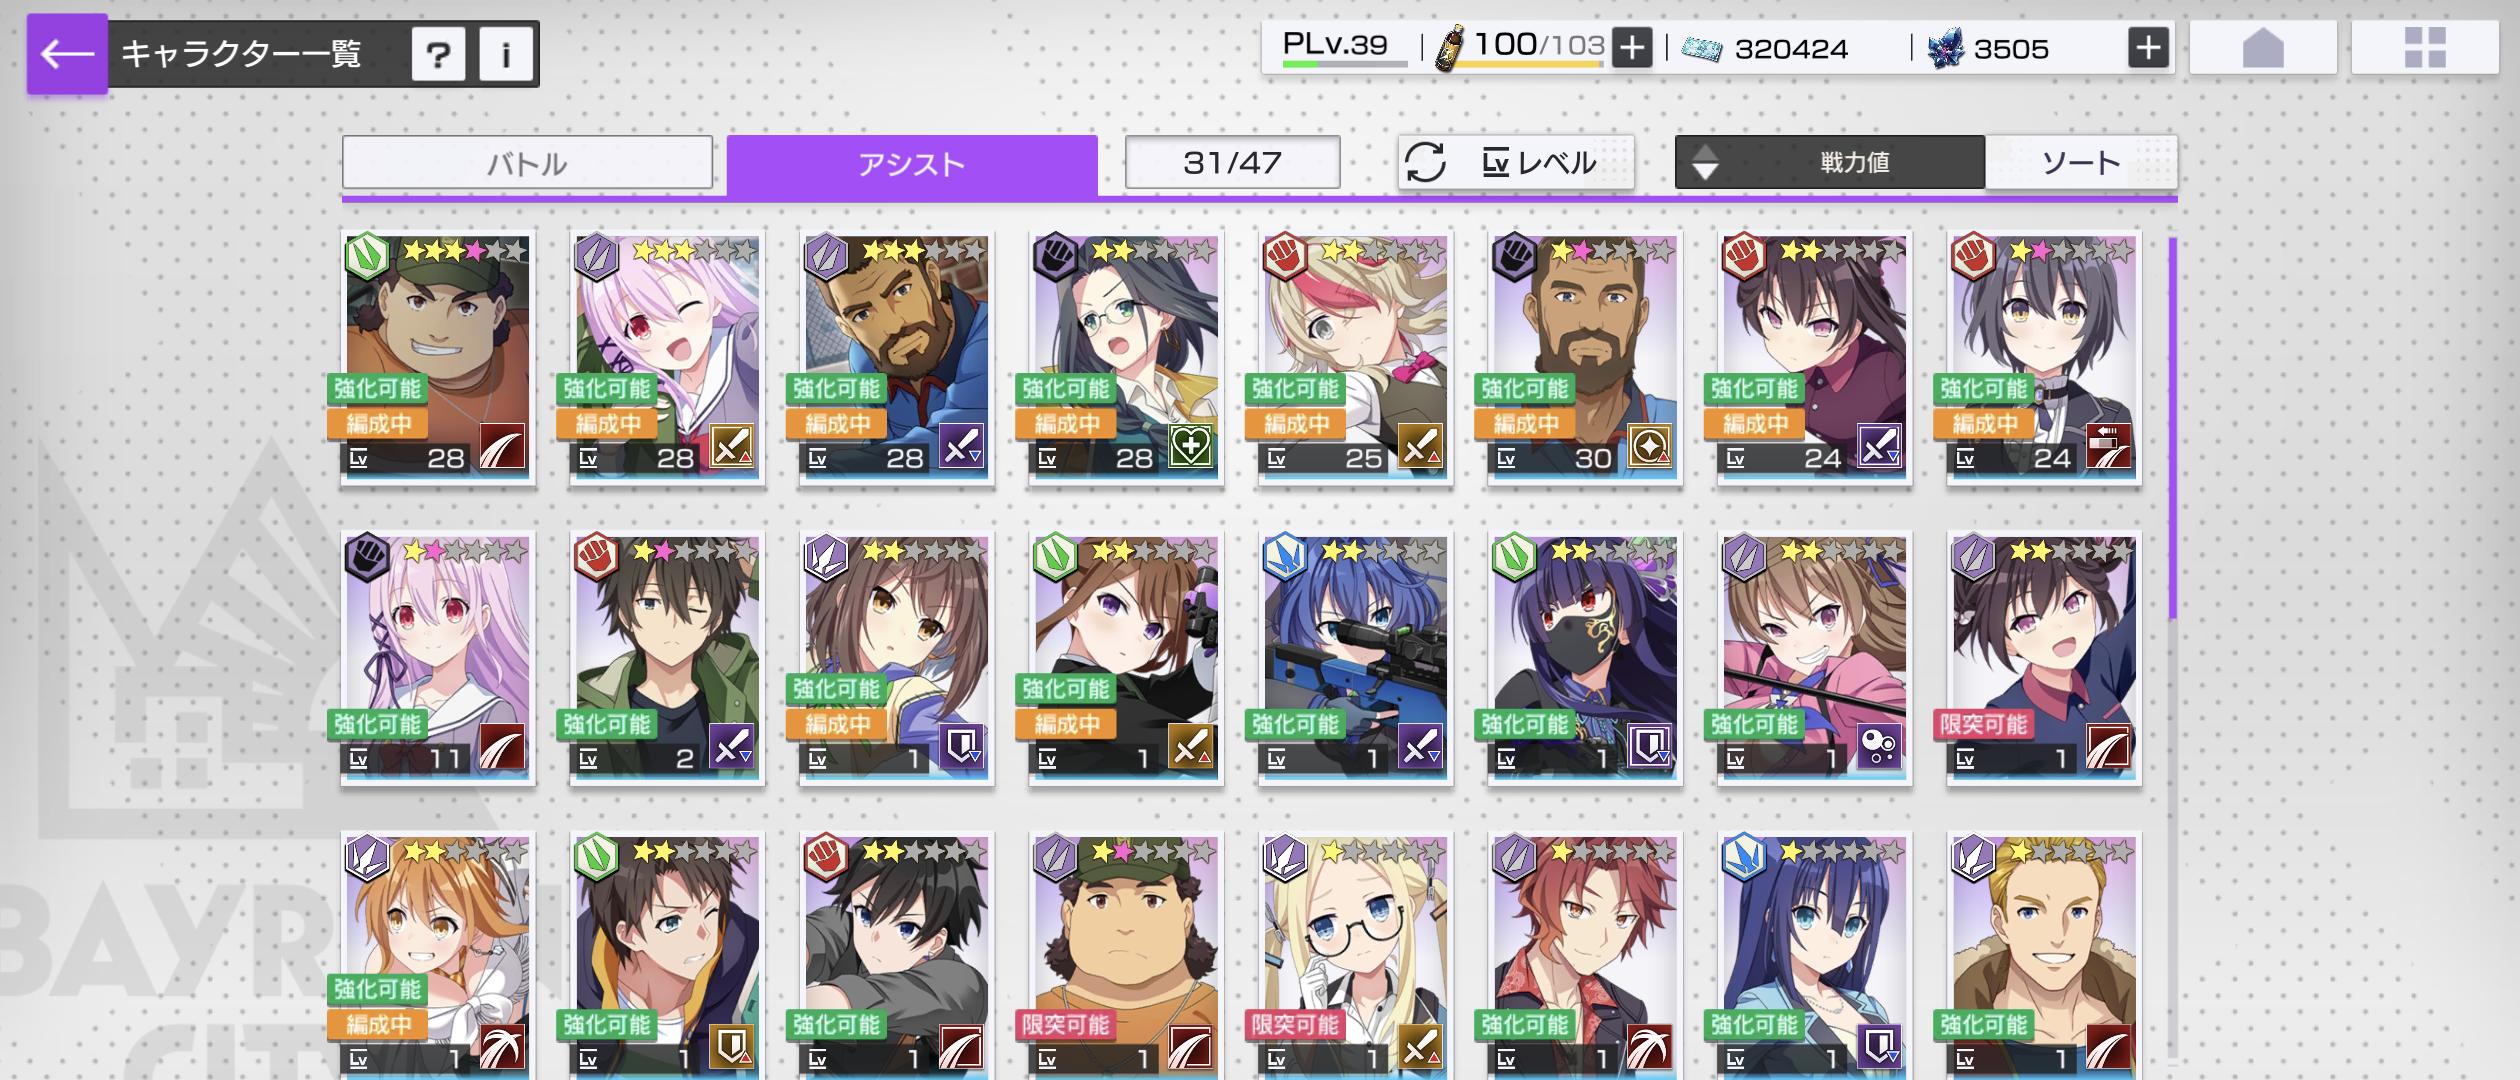
Task: Click the ソート button
Action: (x=2081, y=162)
